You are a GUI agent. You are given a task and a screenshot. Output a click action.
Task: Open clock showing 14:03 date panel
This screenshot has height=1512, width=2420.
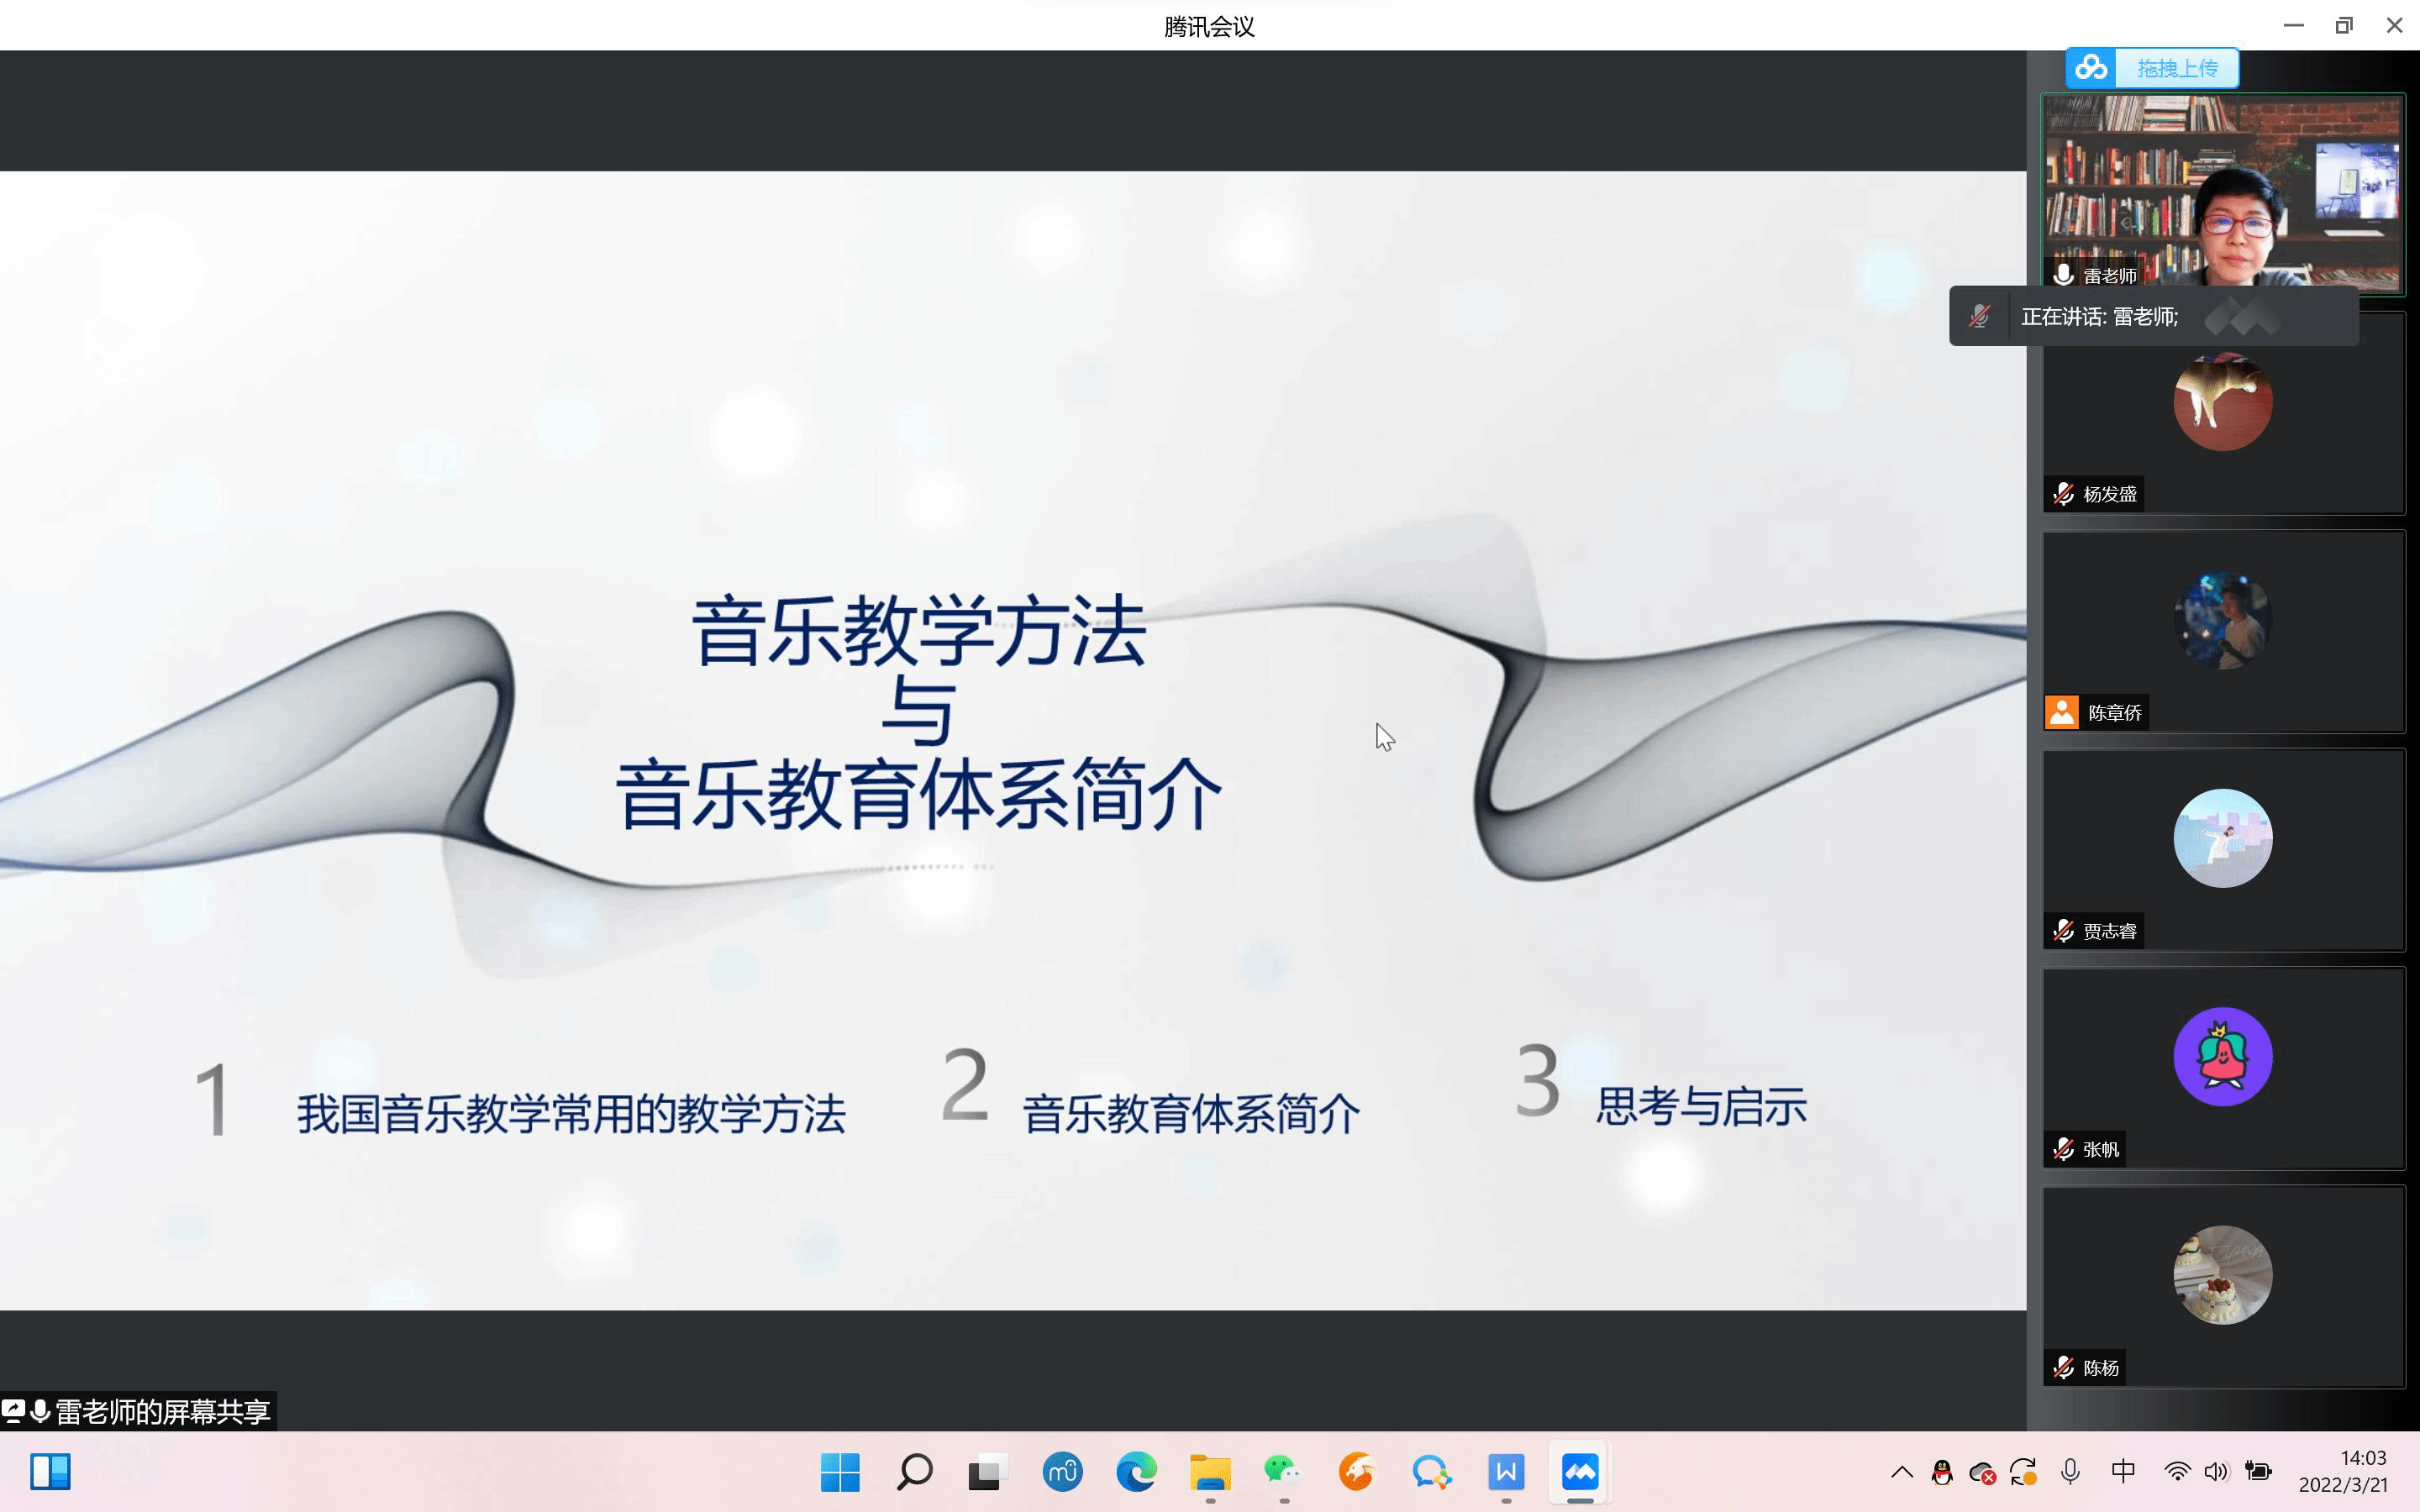pos(2343,1472)
